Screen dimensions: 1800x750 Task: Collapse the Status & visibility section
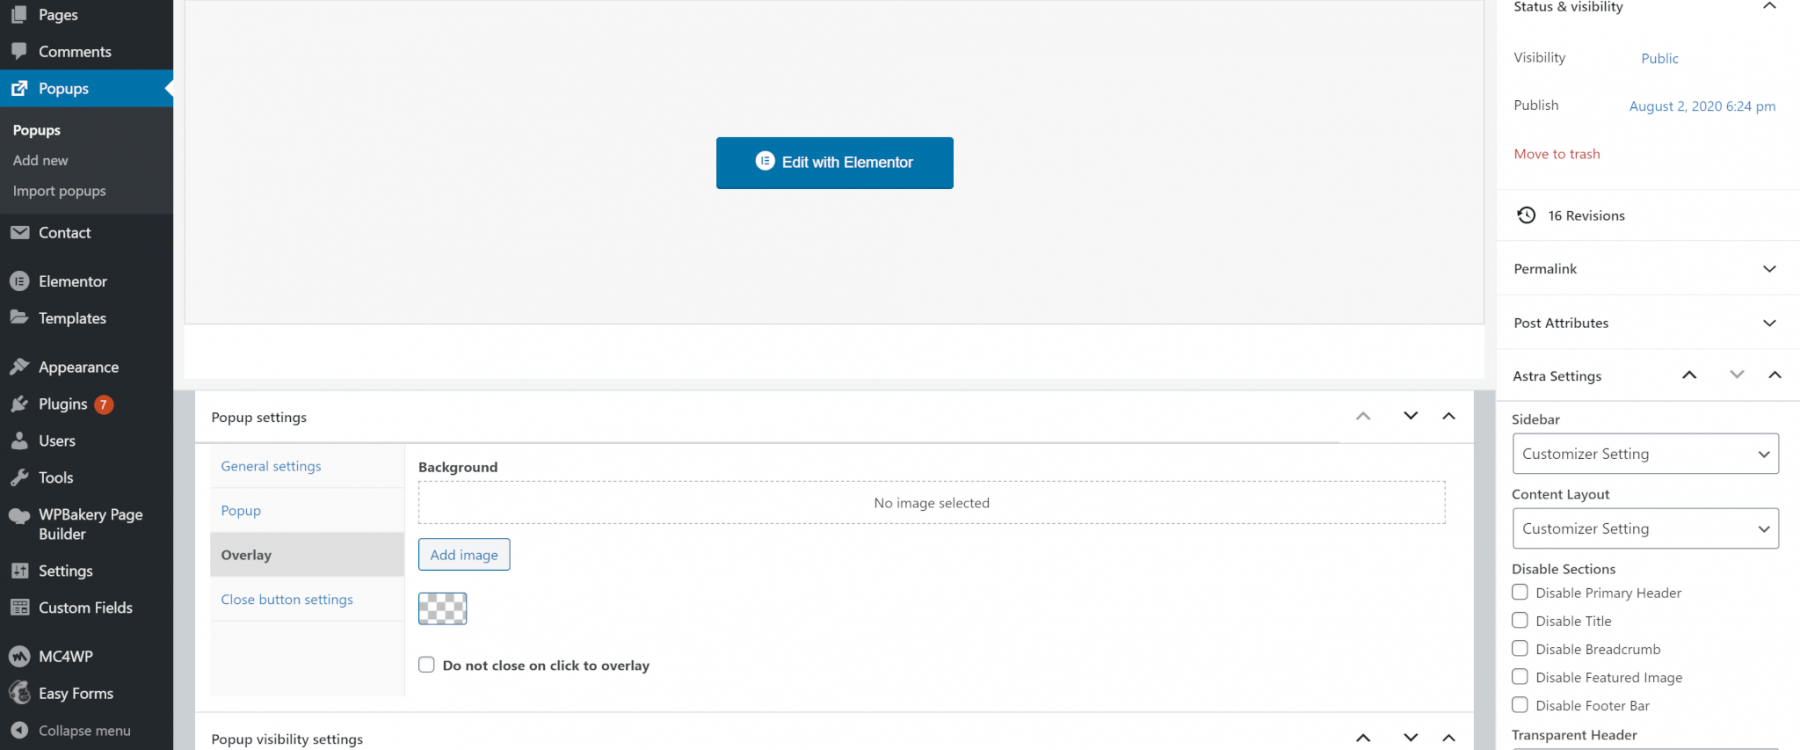point(1769,6)
